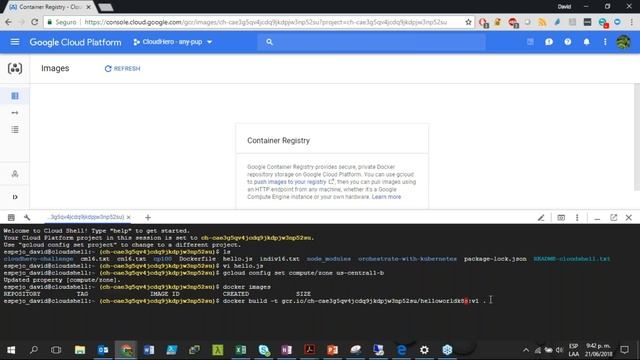Close the Cloud Shell session tab

click(x=129, y=217)
